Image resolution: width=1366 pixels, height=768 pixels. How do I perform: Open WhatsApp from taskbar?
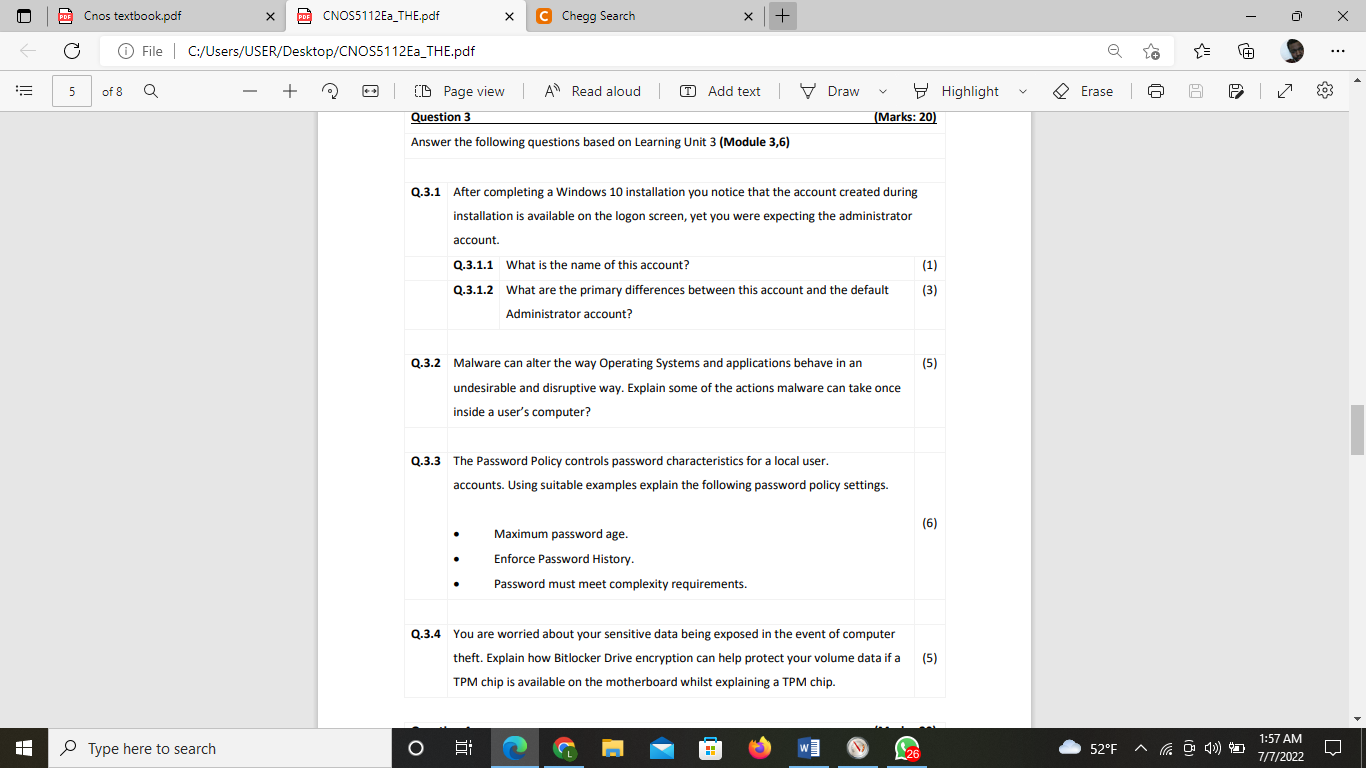906,748
